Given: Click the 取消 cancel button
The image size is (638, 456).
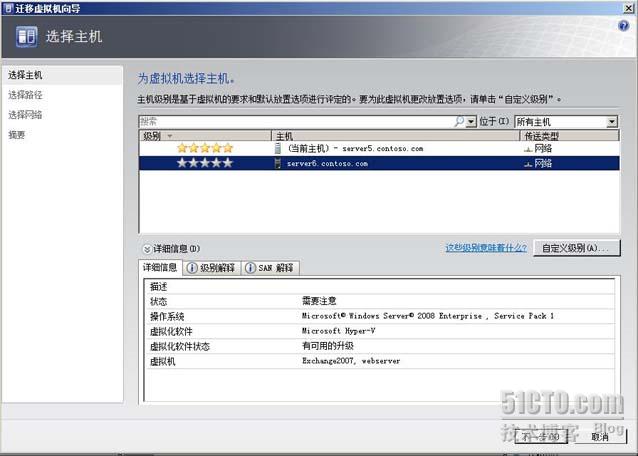Looking at the screenshot, I should (x=600, y=437).
